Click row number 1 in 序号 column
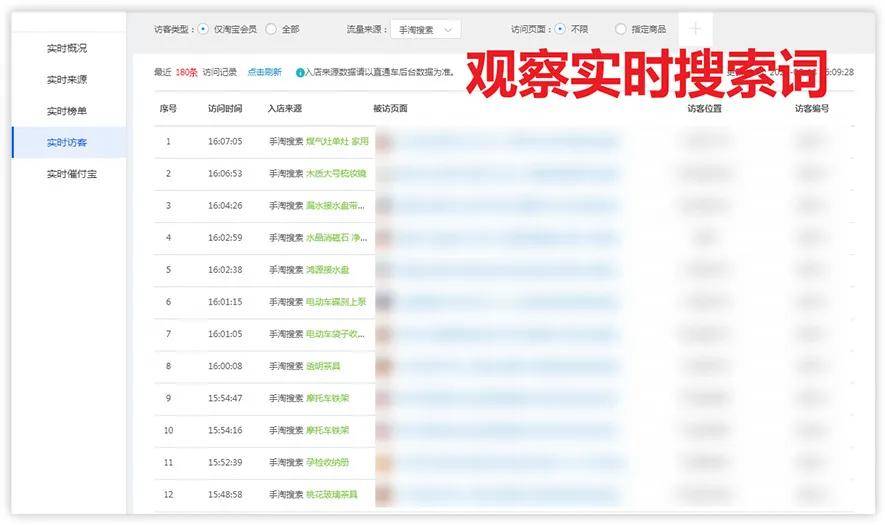Viewport: 885px width, 525px height. pos(168,142)
